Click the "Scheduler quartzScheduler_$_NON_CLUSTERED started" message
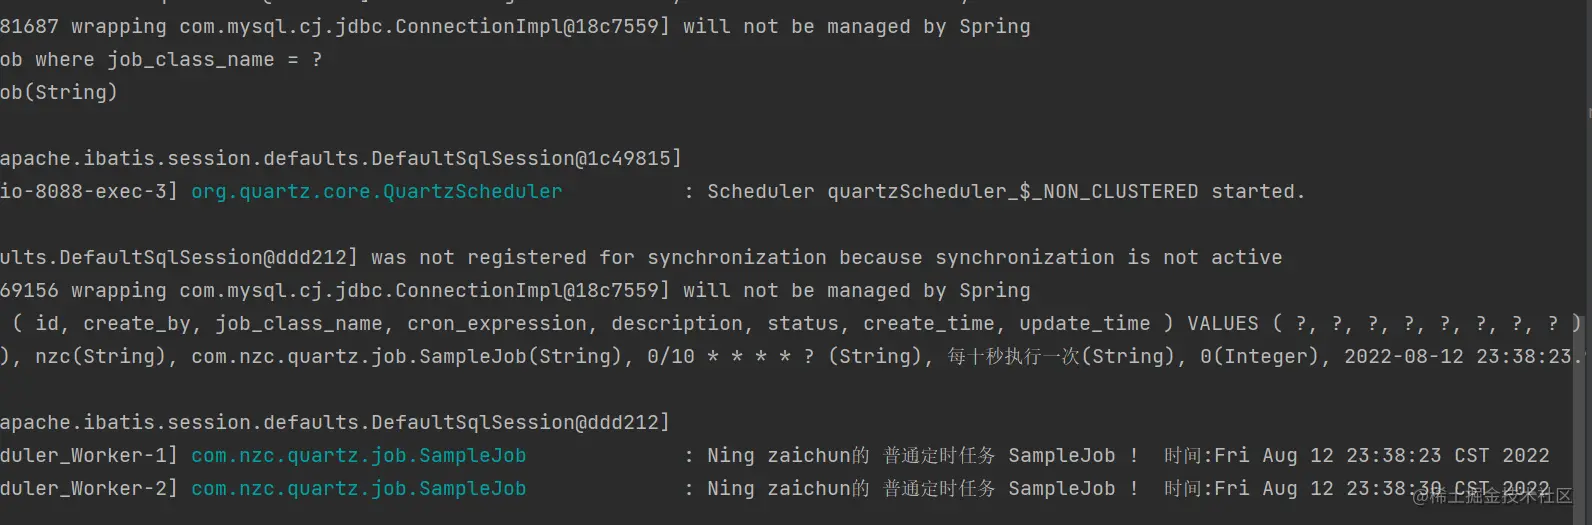This screenshot has height=525, width=1592. 1005,191
